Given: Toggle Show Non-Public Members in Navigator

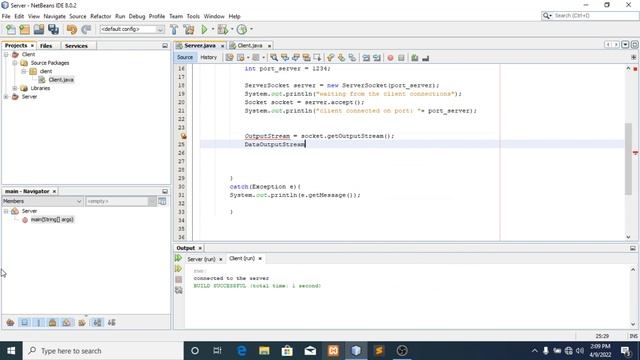Looking at the screenshot, I should coord(52,322).
